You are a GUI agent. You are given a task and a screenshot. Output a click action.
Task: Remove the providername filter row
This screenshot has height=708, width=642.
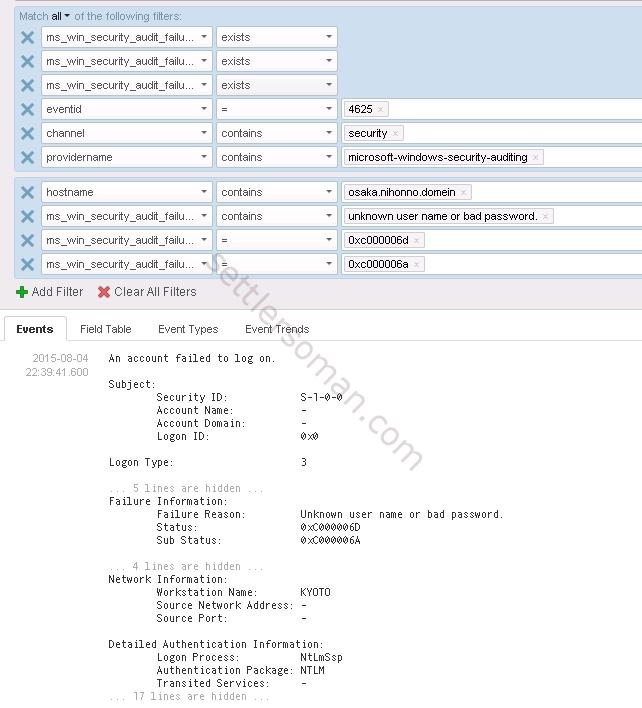(x=28, y=157)
